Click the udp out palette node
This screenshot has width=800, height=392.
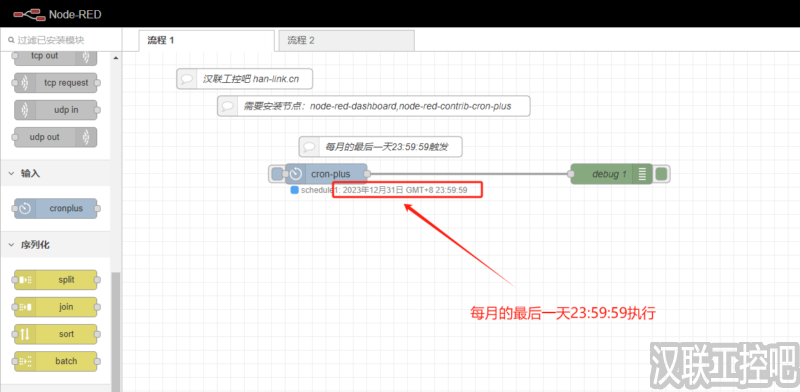(x=56, y=137)
